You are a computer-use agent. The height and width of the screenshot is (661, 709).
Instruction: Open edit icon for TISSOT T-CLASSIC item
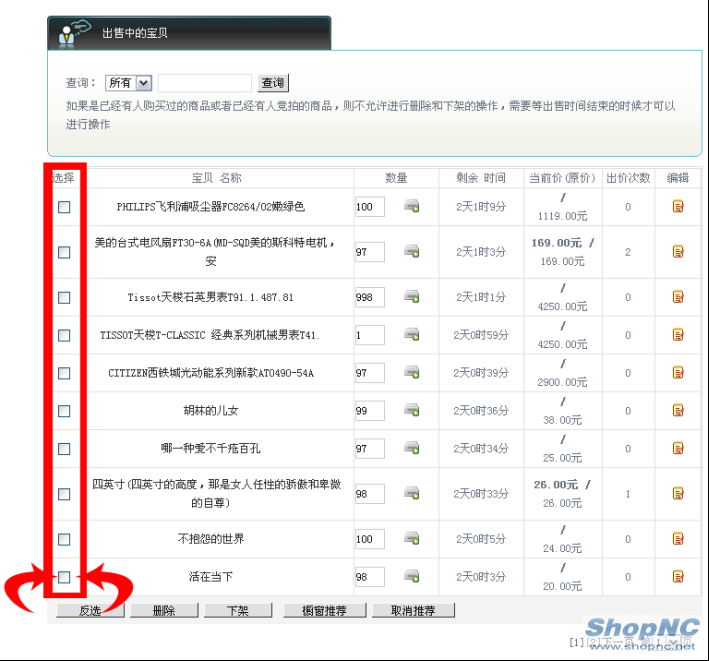click(x=678, y=335)
